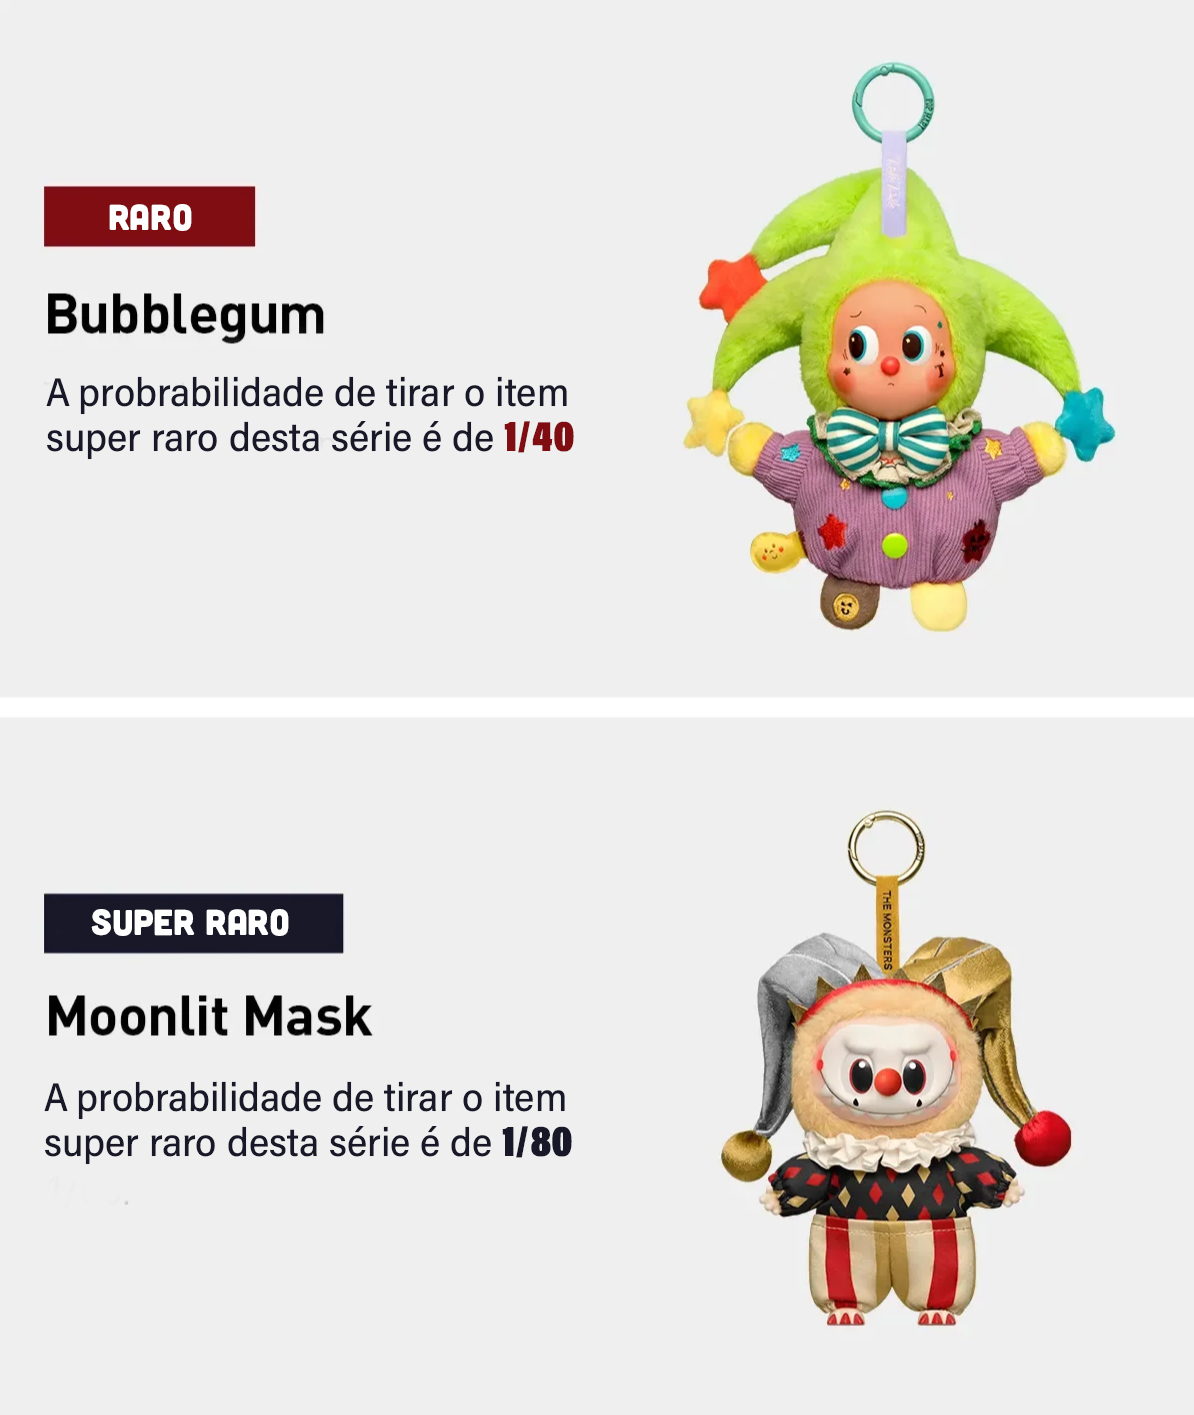Click the red RARO badge
Viewport: 1194px width, 1415px height.
(149, 216)
